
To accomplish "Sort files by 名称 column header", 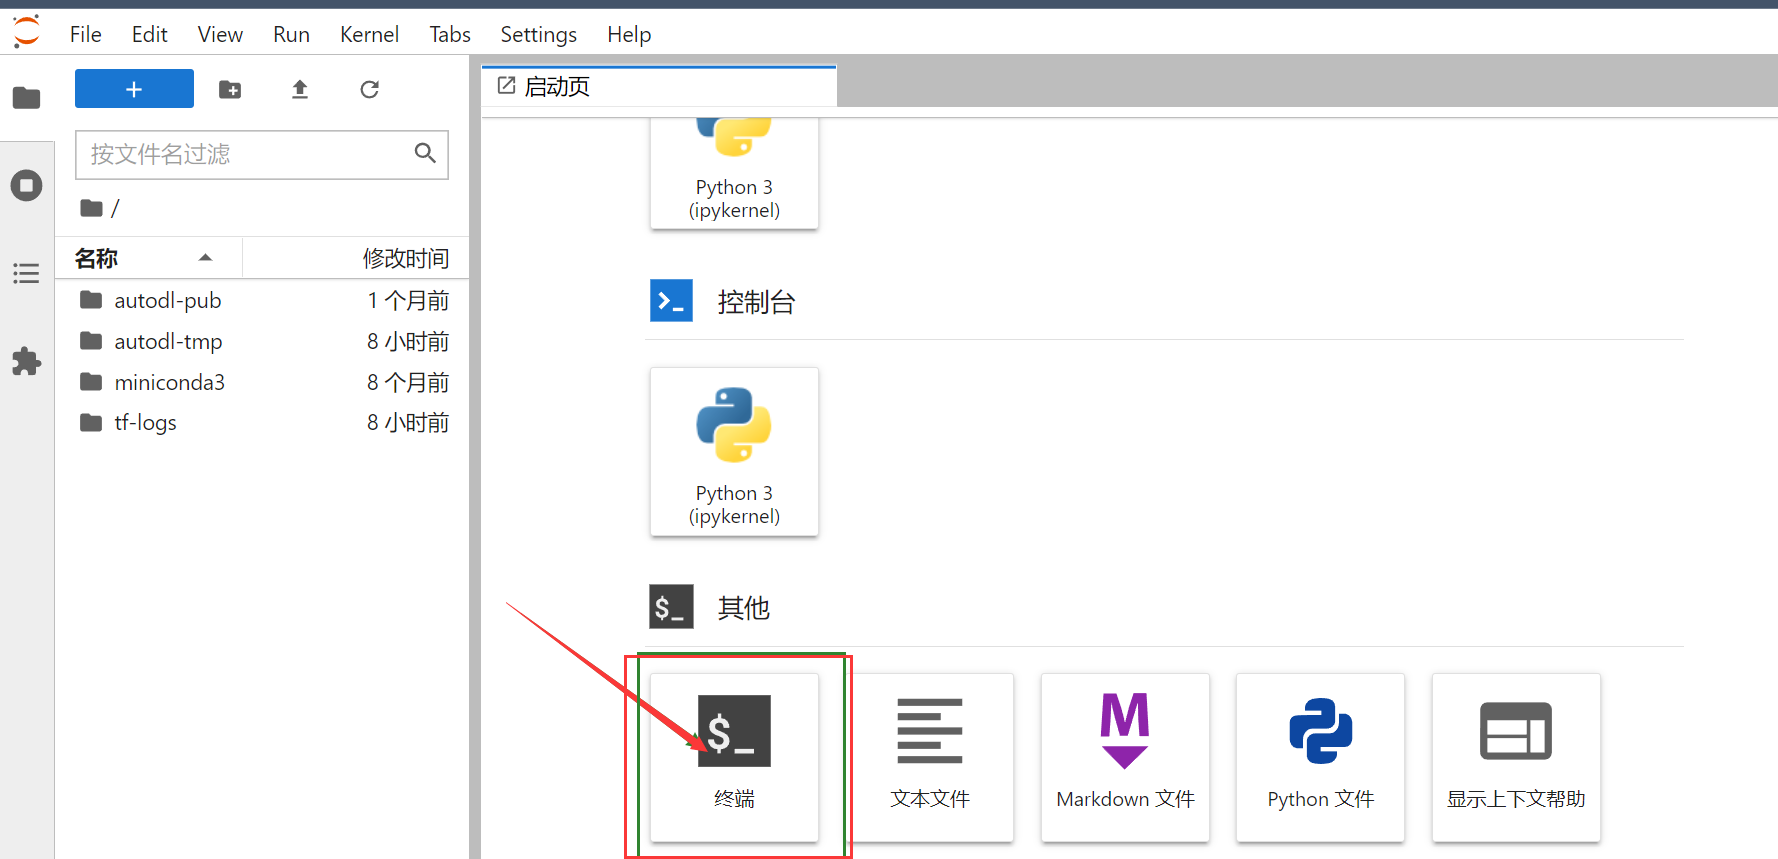I will coord(148,258).
